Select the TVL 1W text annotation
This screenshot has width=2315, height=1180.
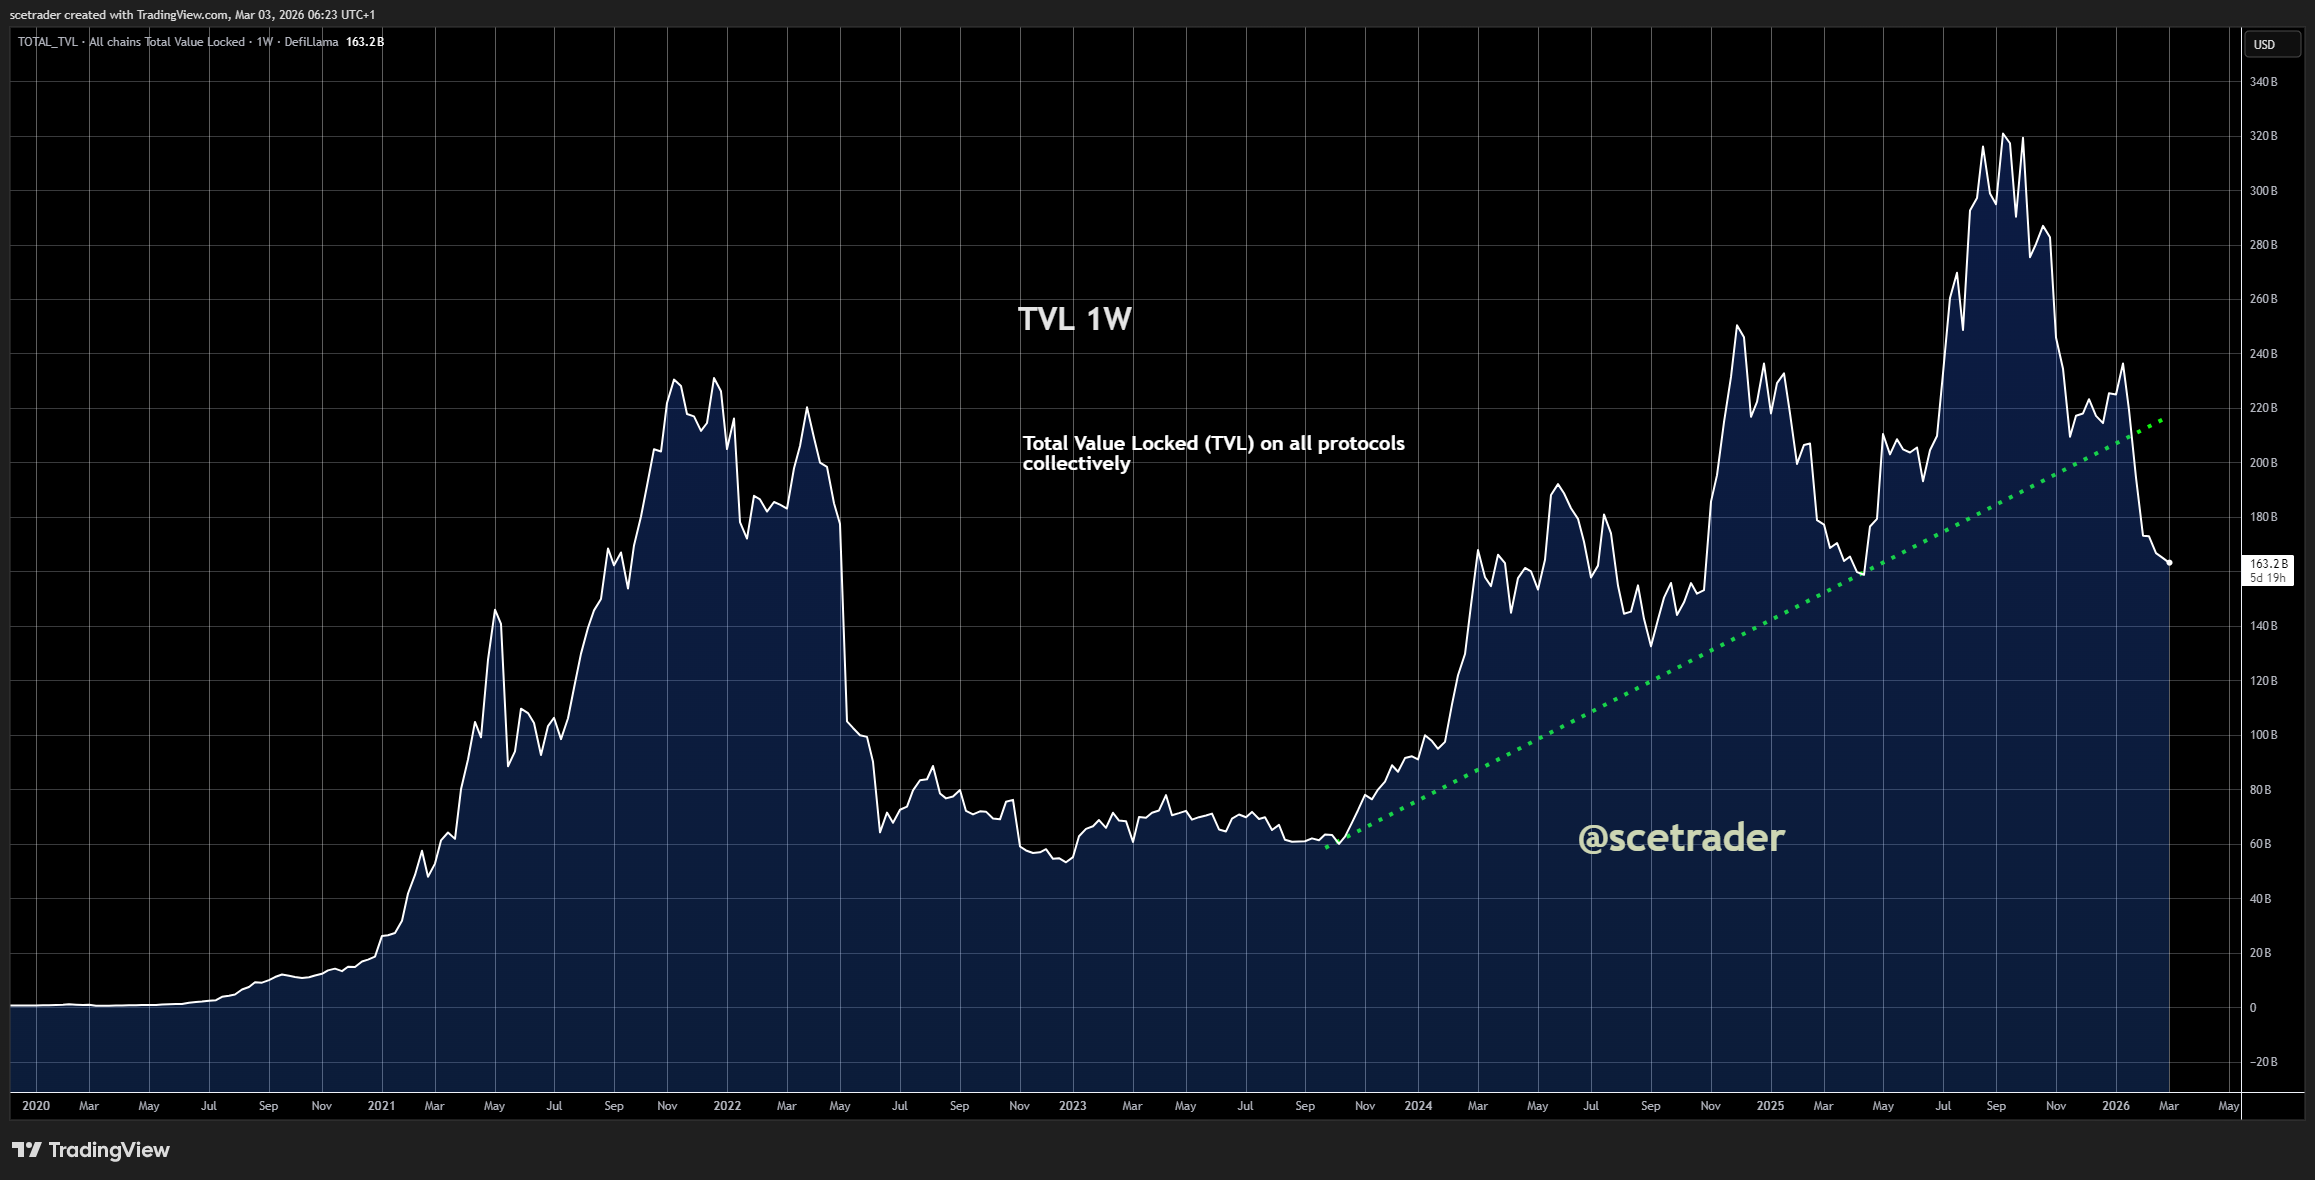click(1074, 319)
